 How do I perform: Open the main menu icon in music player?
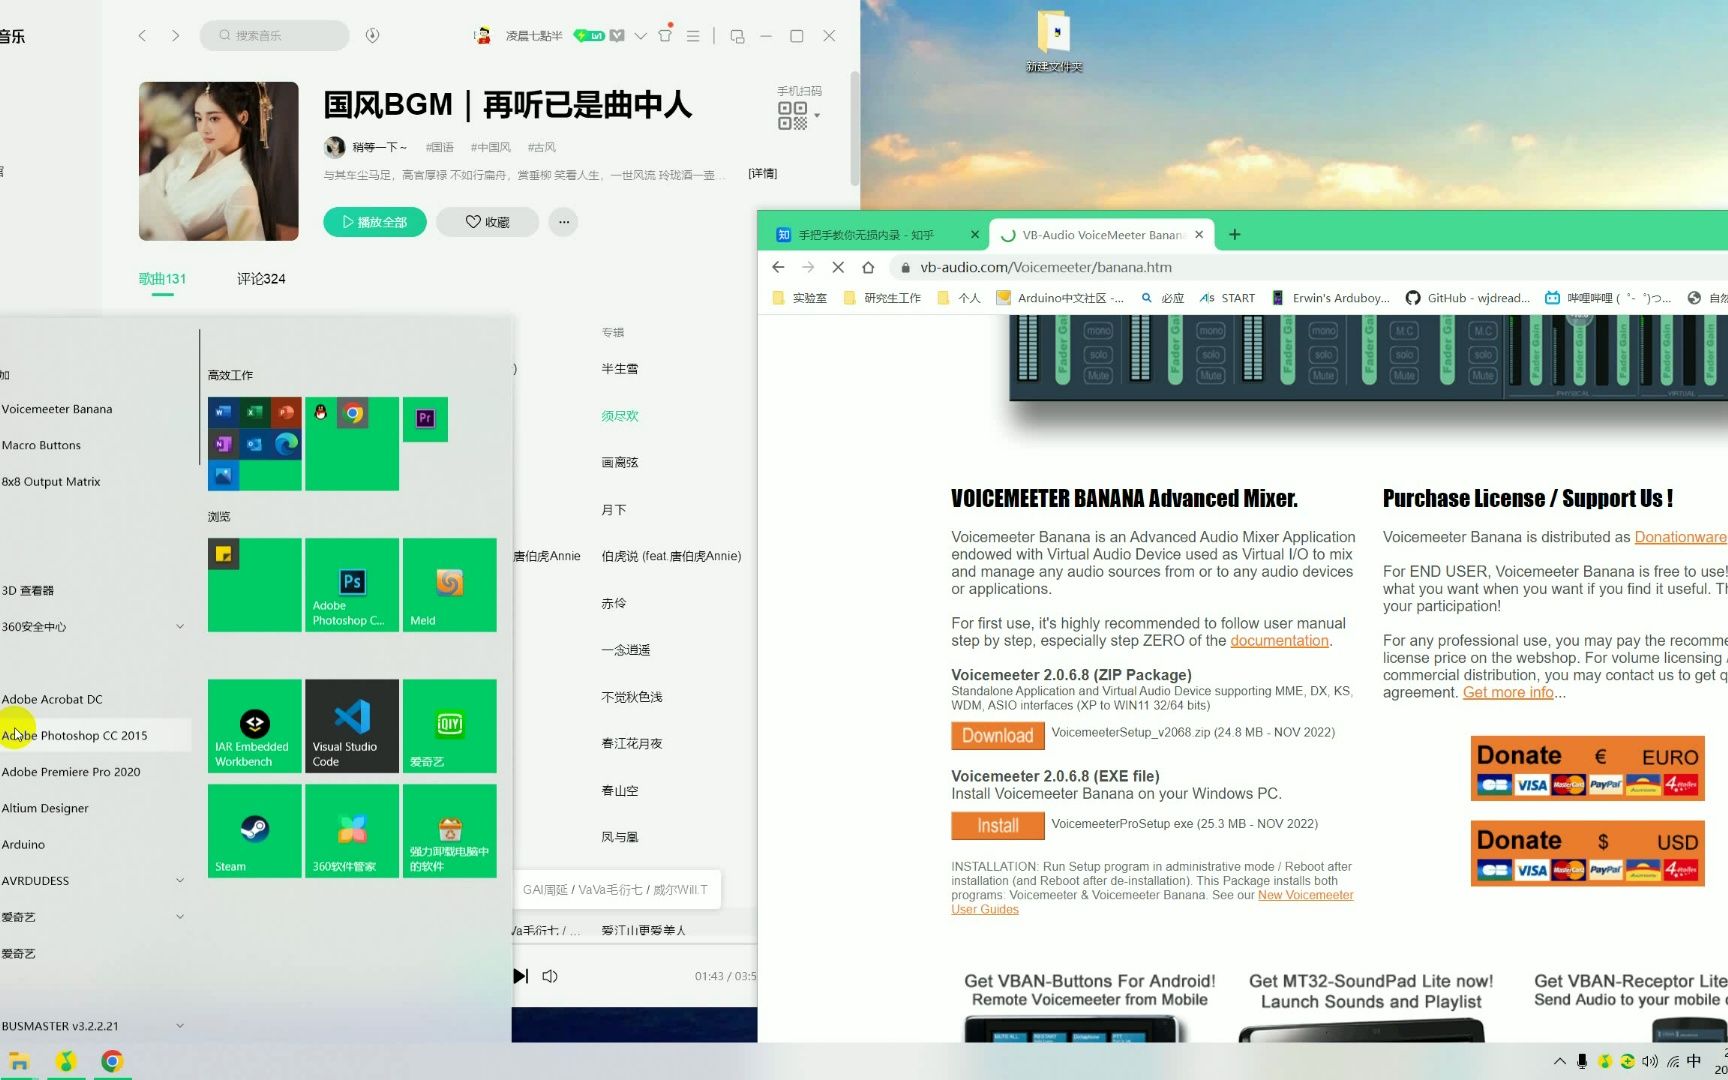point(692,36)
